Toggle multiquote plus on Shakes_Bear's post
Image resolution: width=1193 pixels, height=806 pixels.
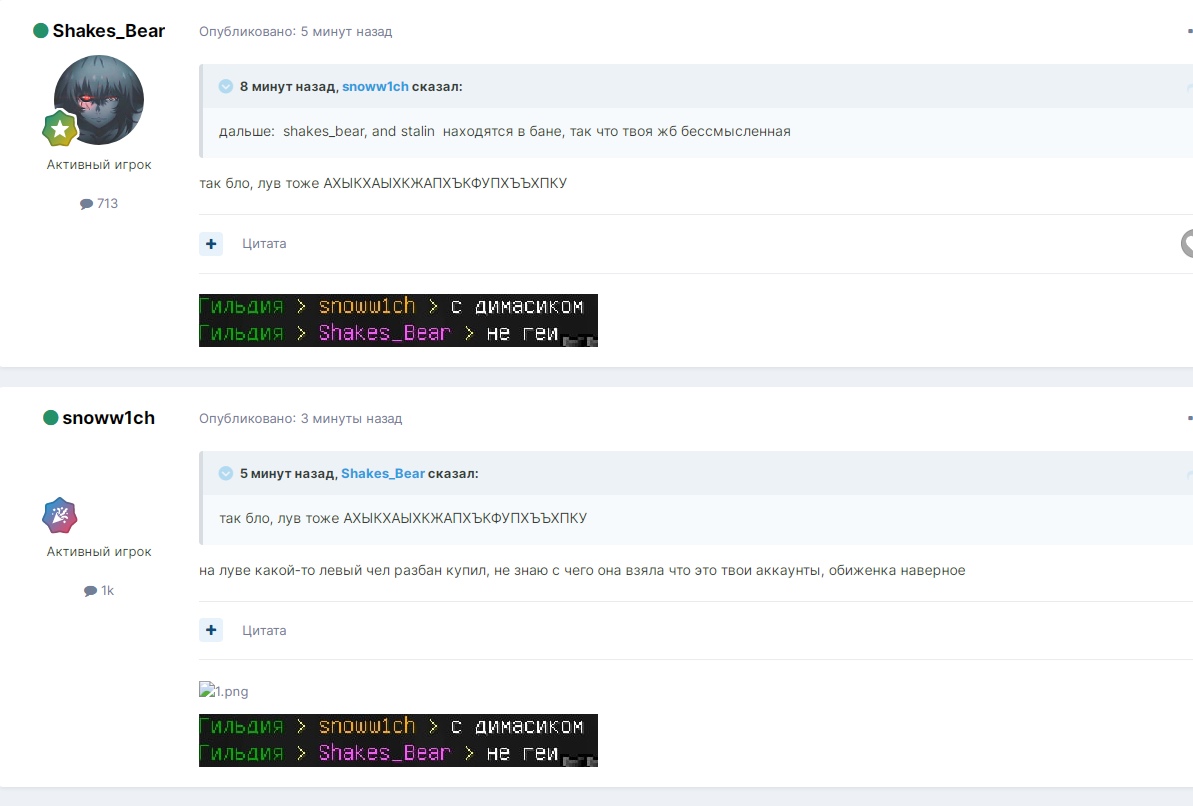[211, 244]
